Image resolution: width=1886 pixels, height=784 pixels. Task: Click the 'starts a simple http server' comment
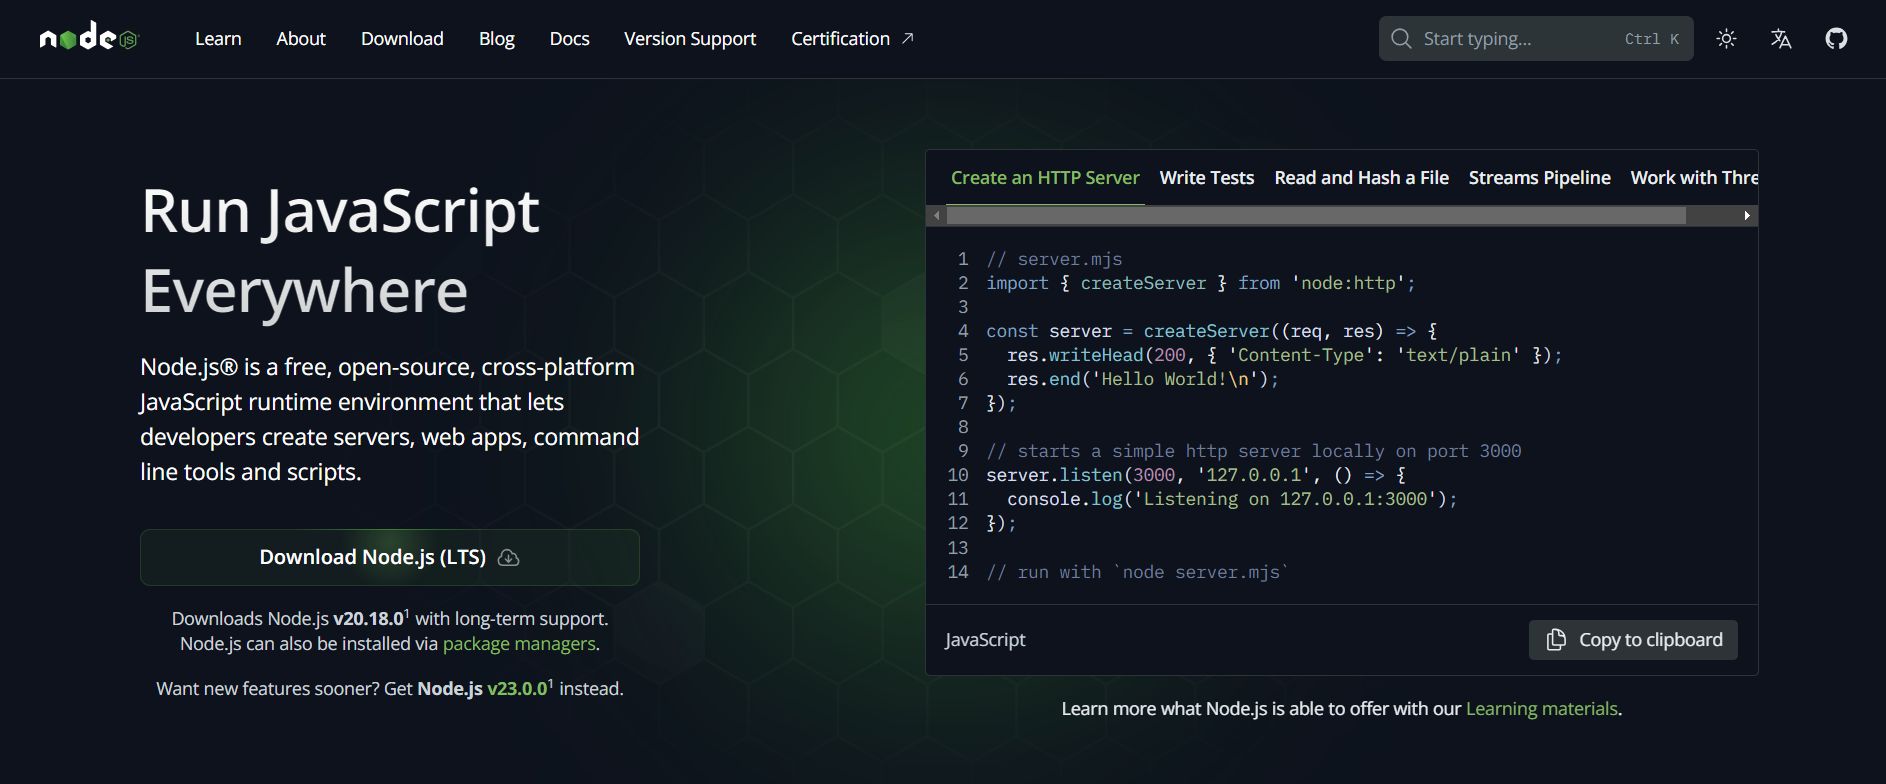[1254, 451]
